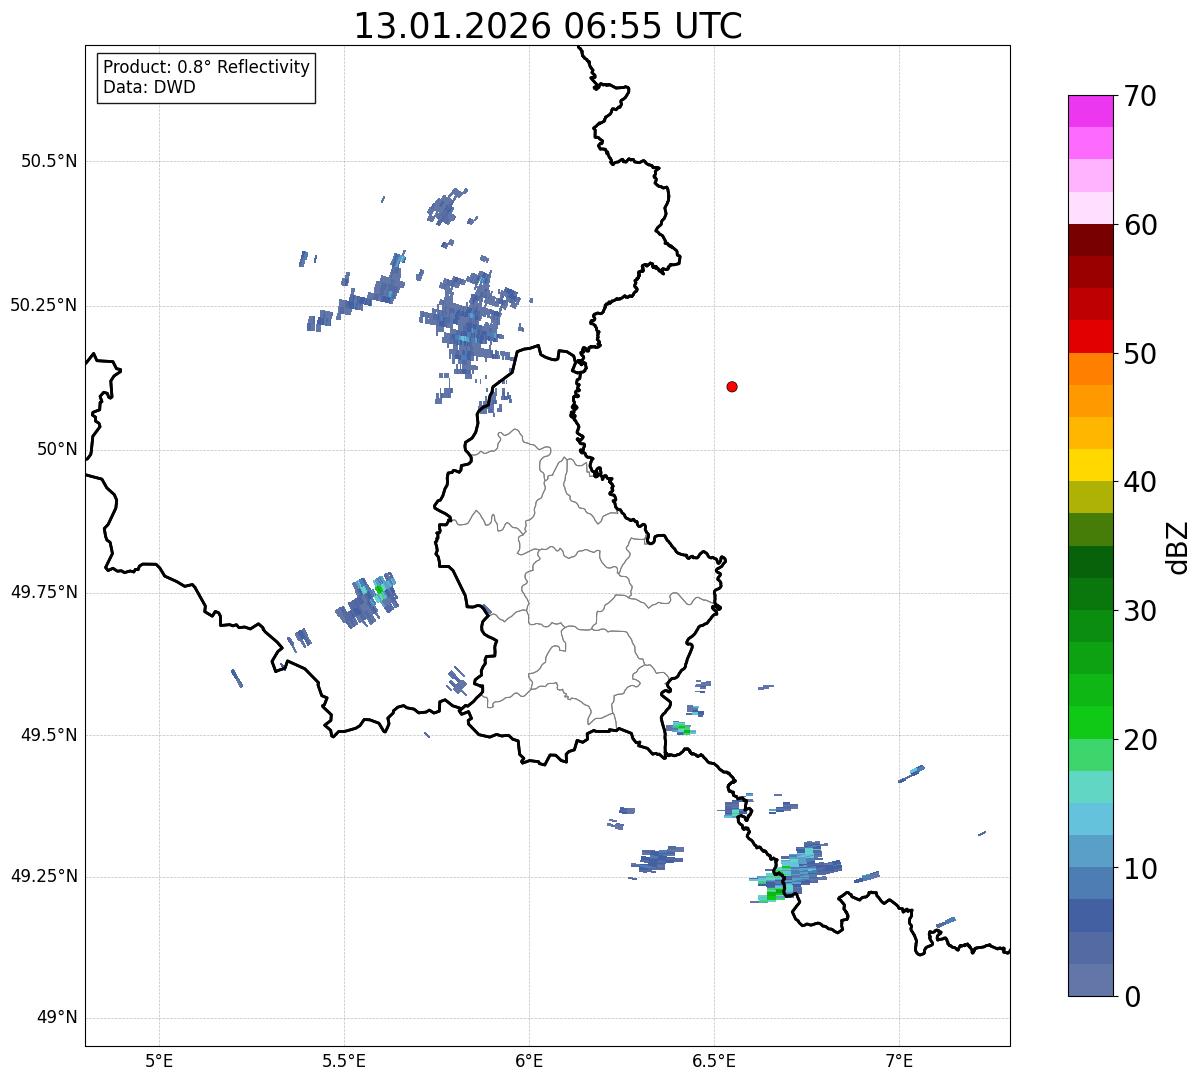Click the 49.25°N latitude label
1202x1081 pixels.
44,877
